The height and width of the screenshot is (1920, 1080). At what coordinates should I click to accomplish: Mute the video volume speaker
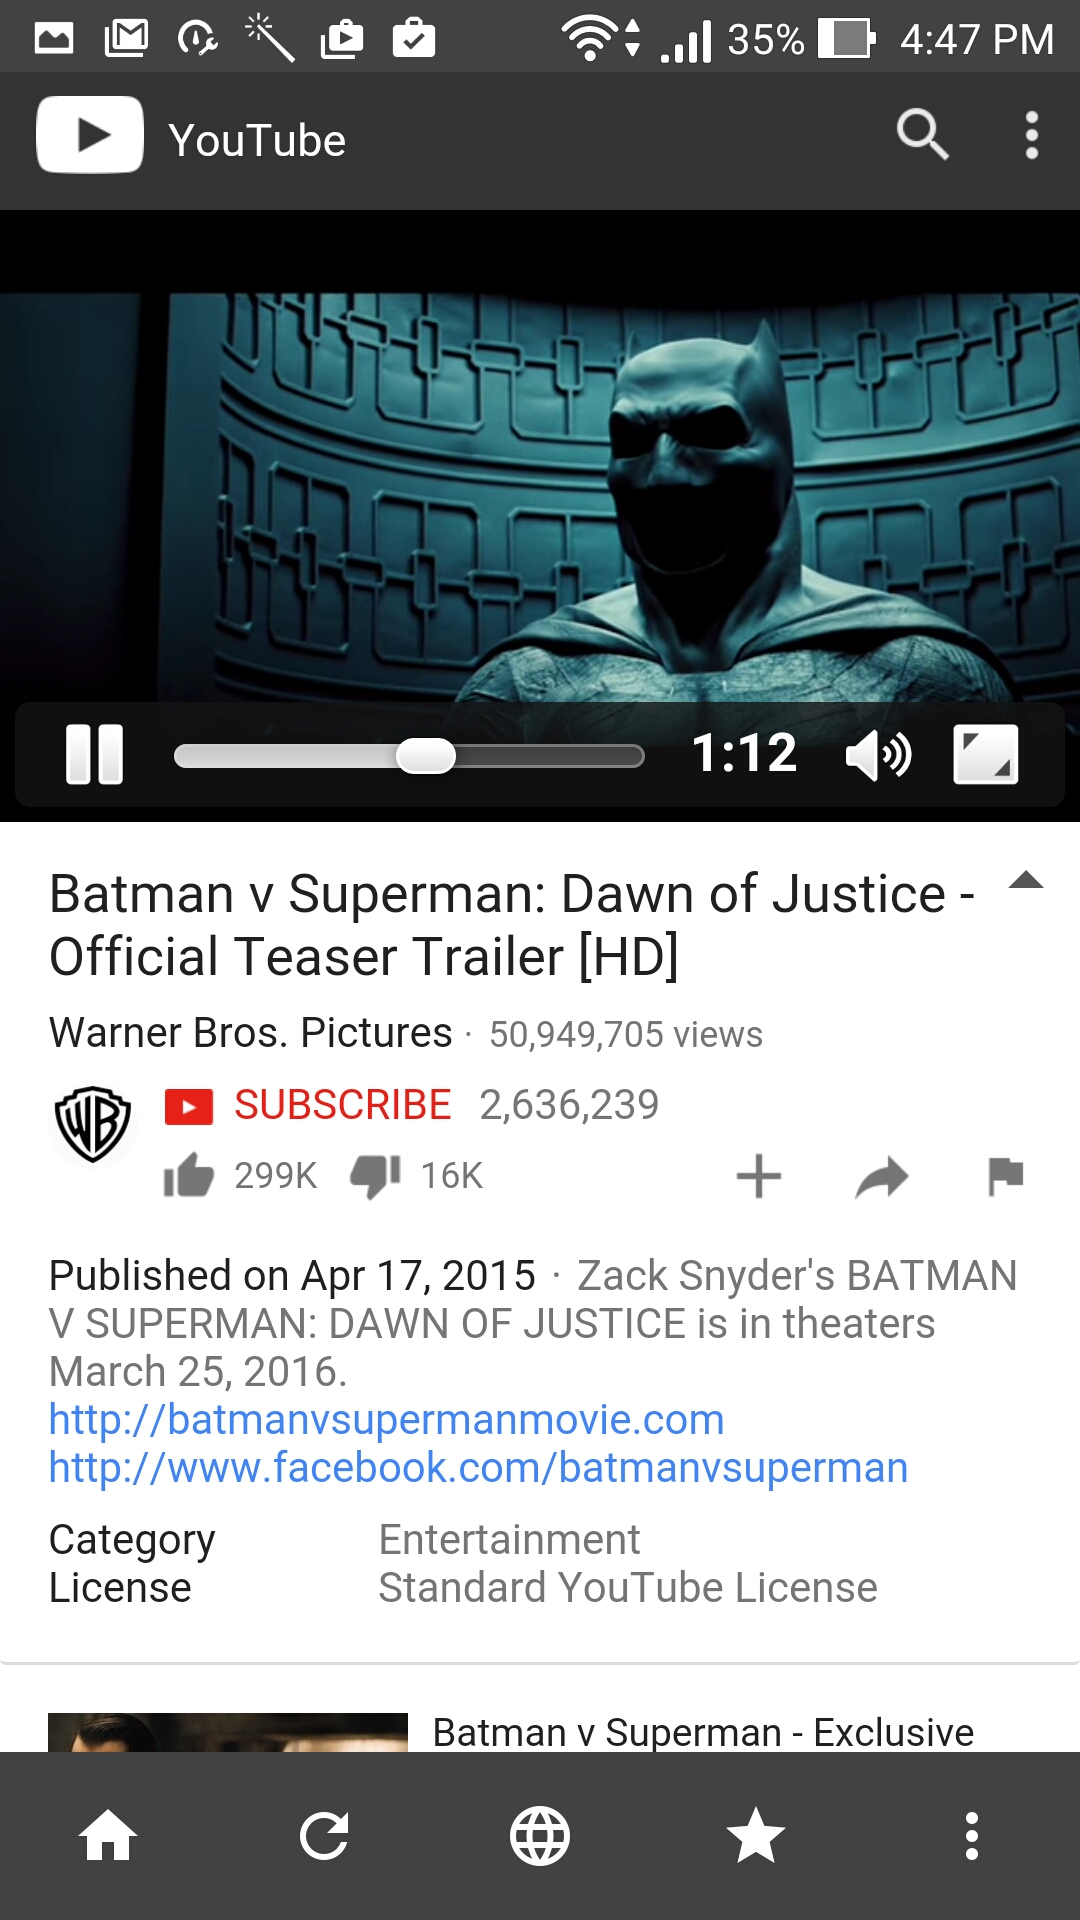(878, 754)
